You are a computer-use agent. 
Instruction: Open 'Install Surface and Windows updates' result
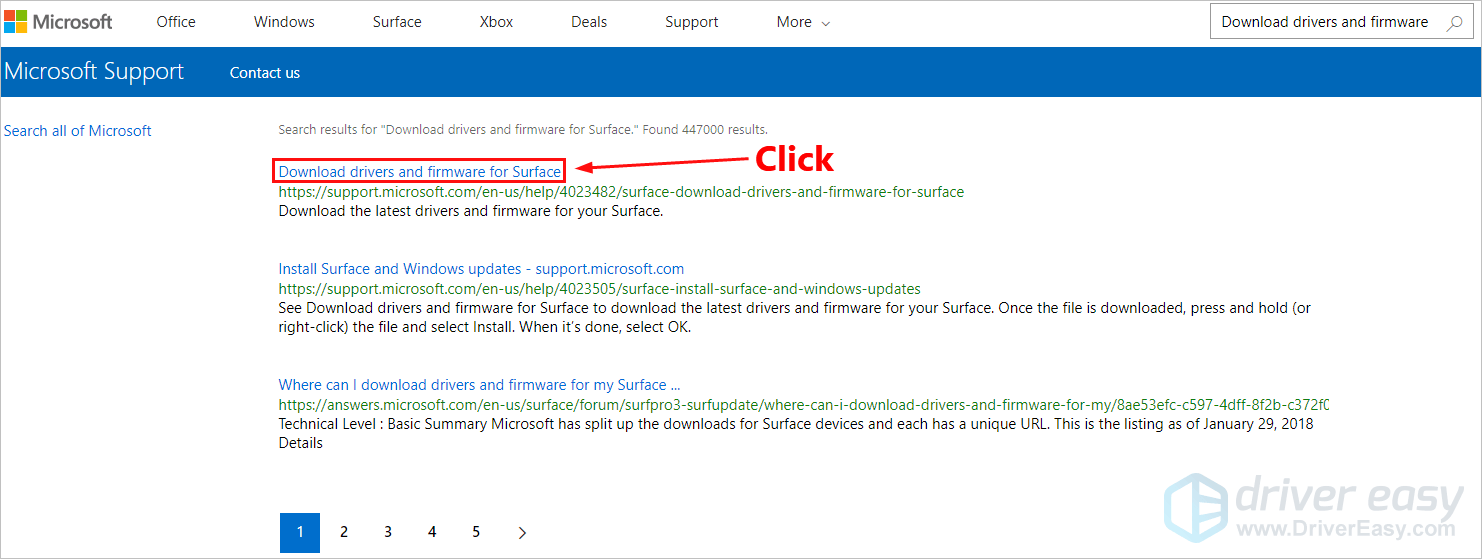(x=481, y=269)
